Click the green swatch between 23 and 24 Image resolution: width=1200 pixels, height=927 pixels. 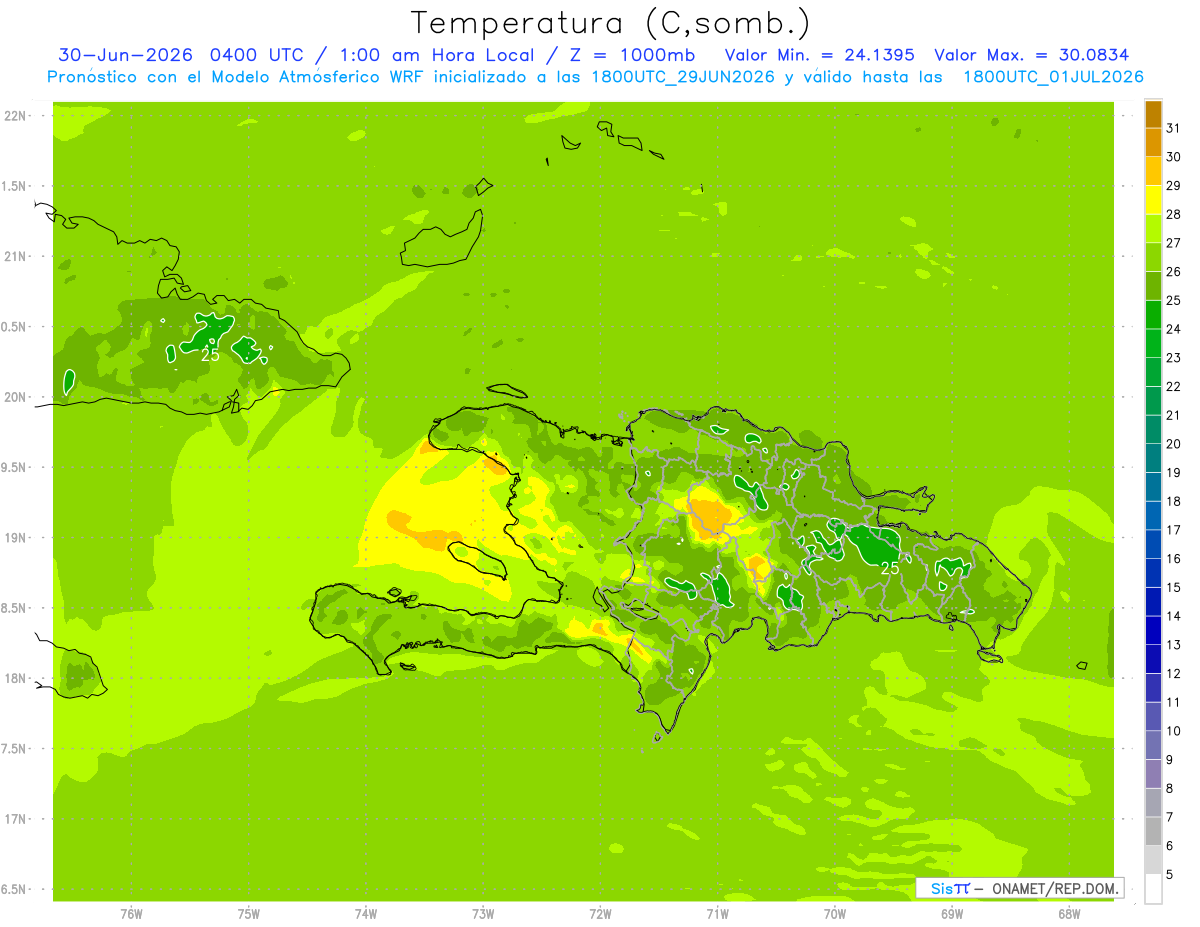[x=1153, y=343]
